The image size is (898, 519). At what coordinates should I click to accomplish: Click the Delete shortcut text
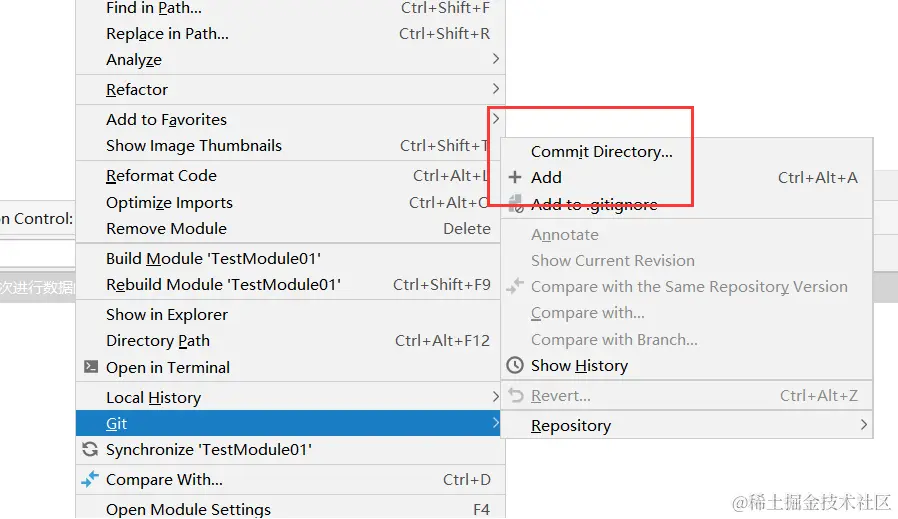click(467, 229)
